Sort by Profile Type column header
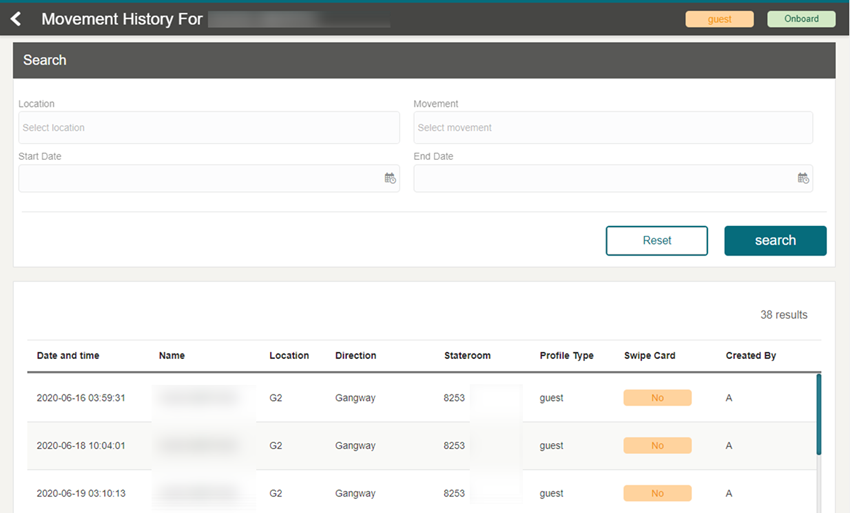The image size is (850, 513). pos(566,355)
